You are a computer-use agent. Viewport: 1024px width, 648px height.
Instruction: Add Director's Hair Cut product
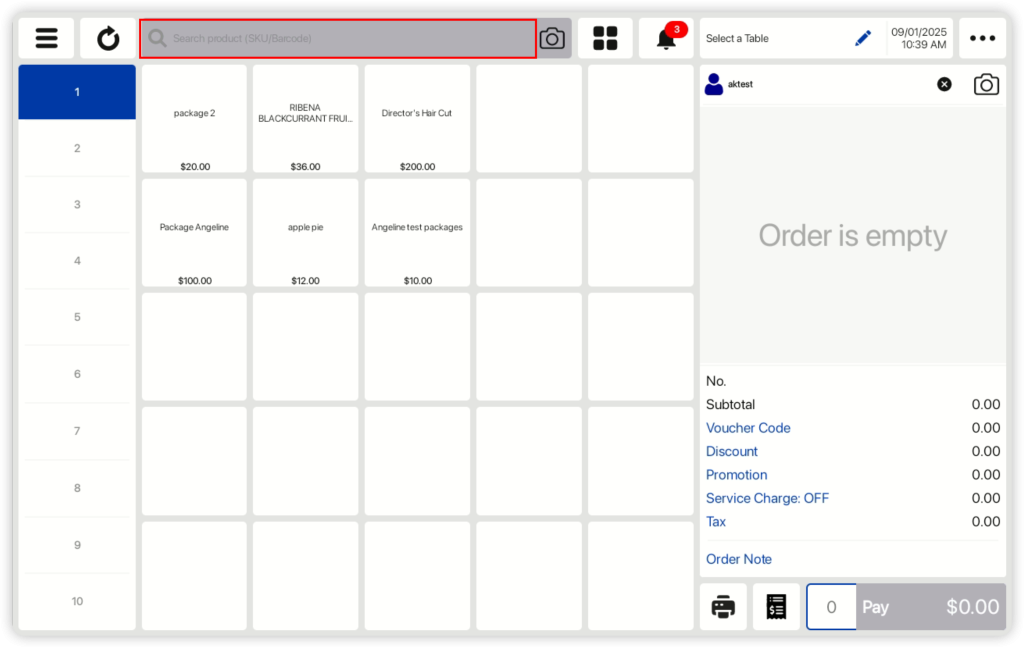click(x=417, y=118)
